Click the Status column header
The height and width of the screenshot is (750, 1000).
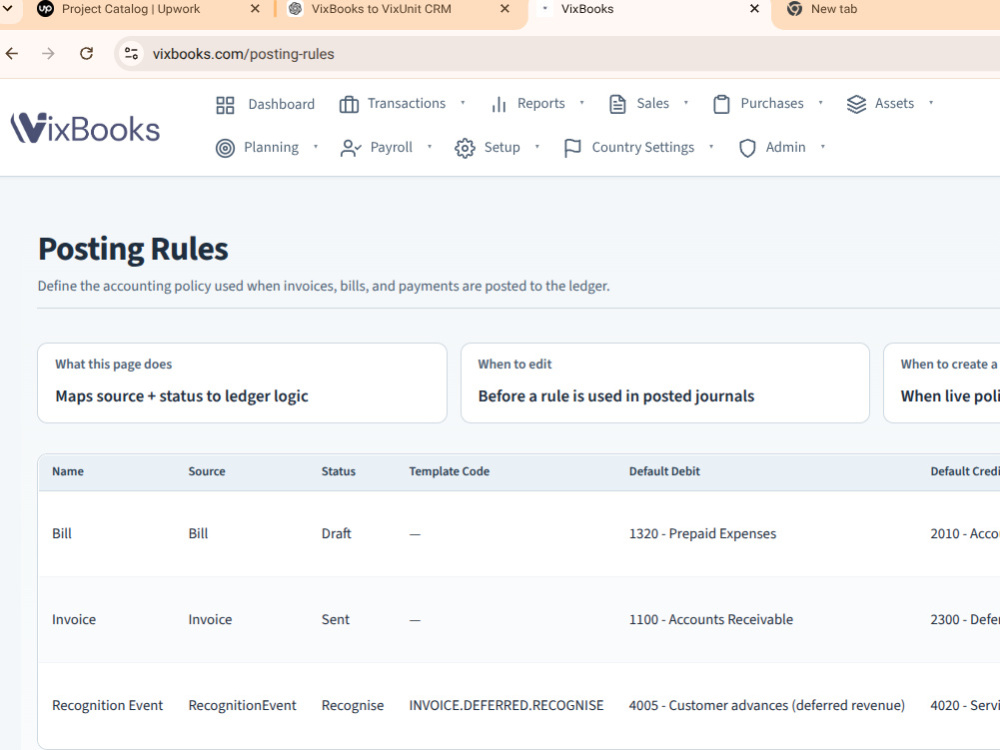point(338,471)
